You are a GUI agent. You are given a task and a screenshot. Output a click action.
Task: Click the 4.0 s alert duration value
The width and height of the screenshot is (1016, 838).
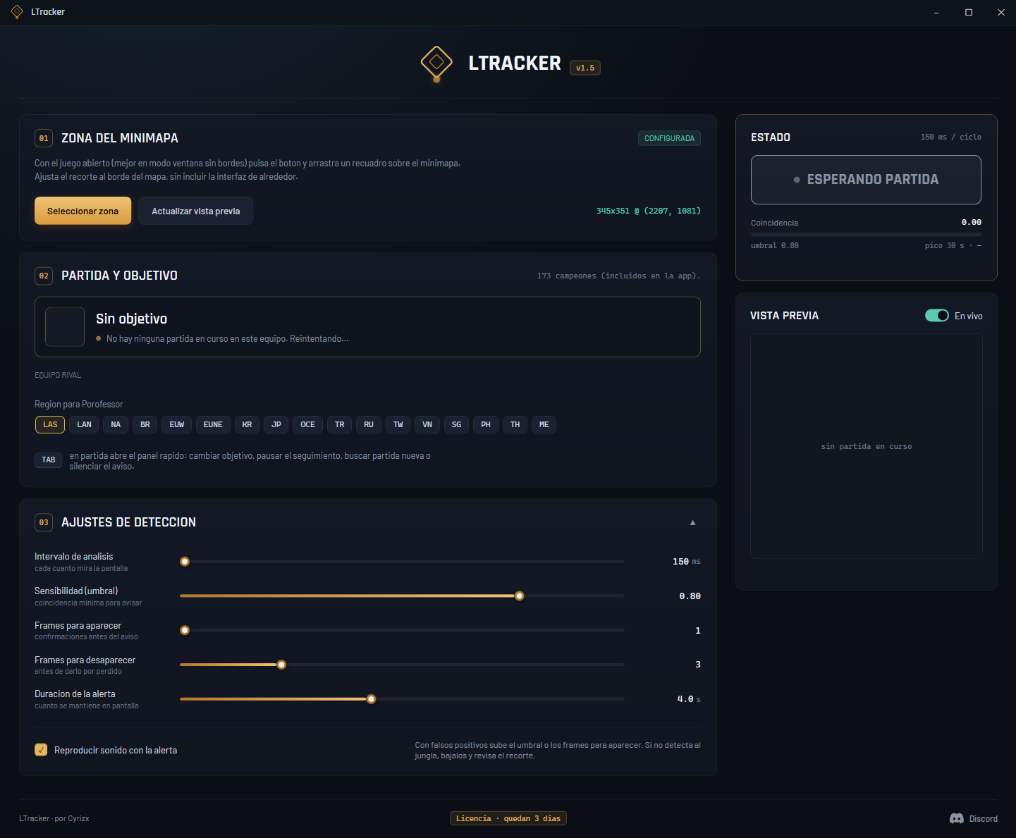point(688,699)
